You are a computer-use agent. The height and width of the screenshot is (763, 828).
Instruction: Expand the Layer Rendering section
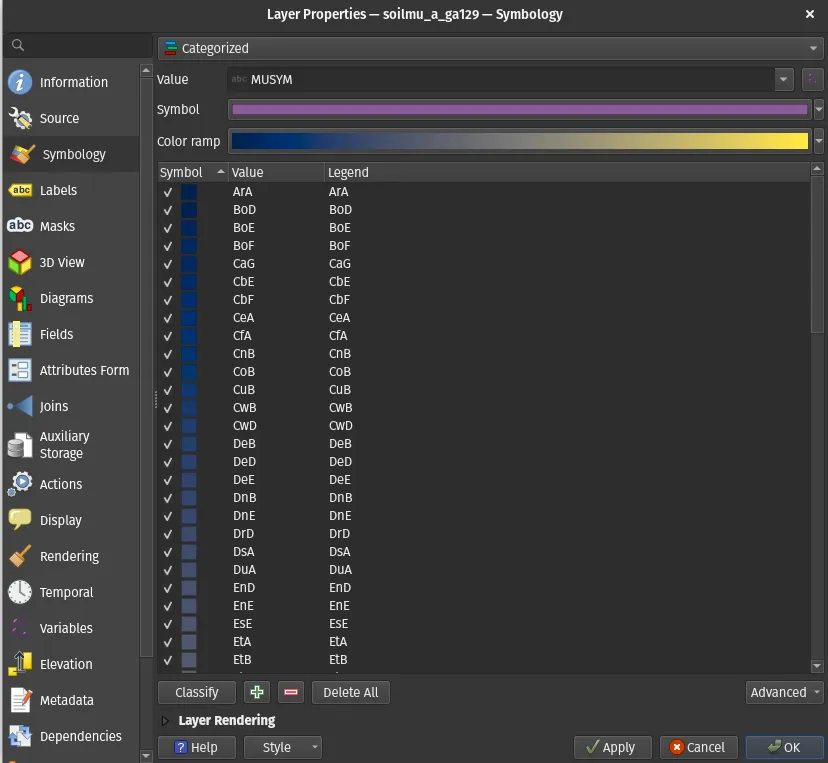(165, 720)
